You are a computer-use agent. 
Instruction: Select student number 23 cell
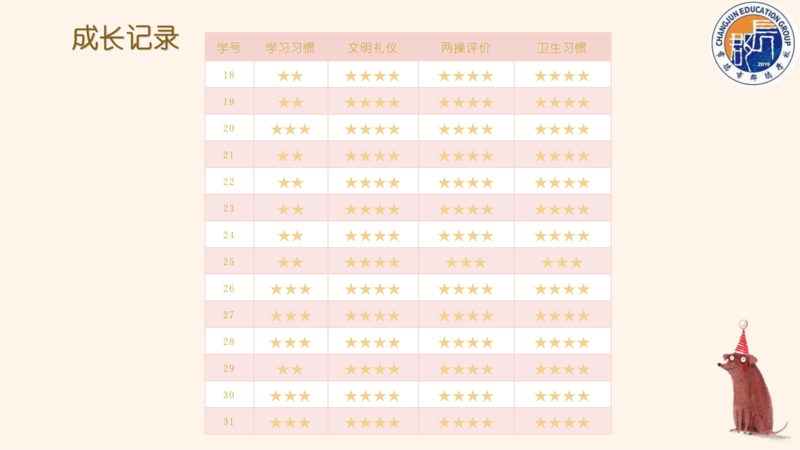tap(229, 209)
